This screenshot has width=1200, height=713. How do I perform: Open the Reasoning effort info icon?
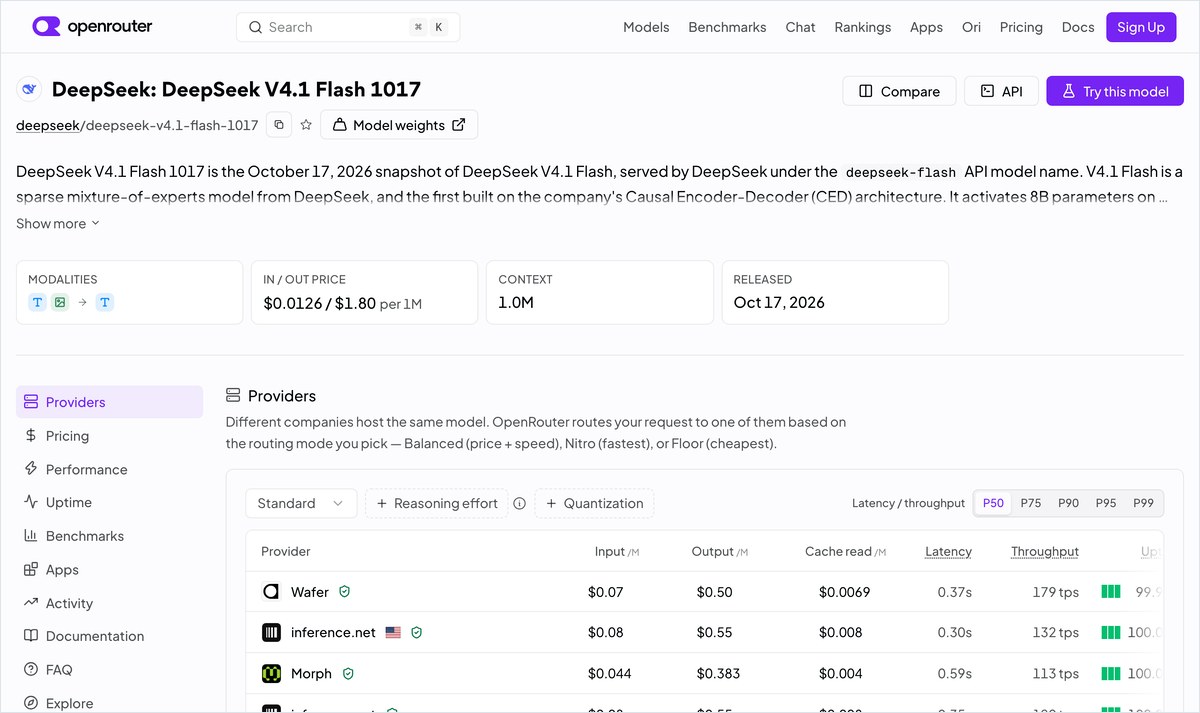tap(519, 503)
